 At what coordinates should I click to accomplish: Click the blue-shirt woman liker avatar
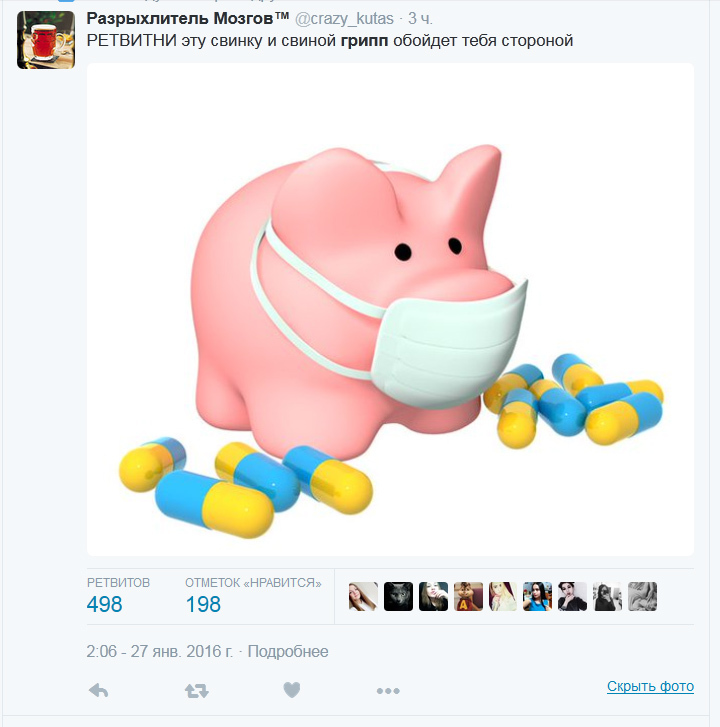point(537,596)
